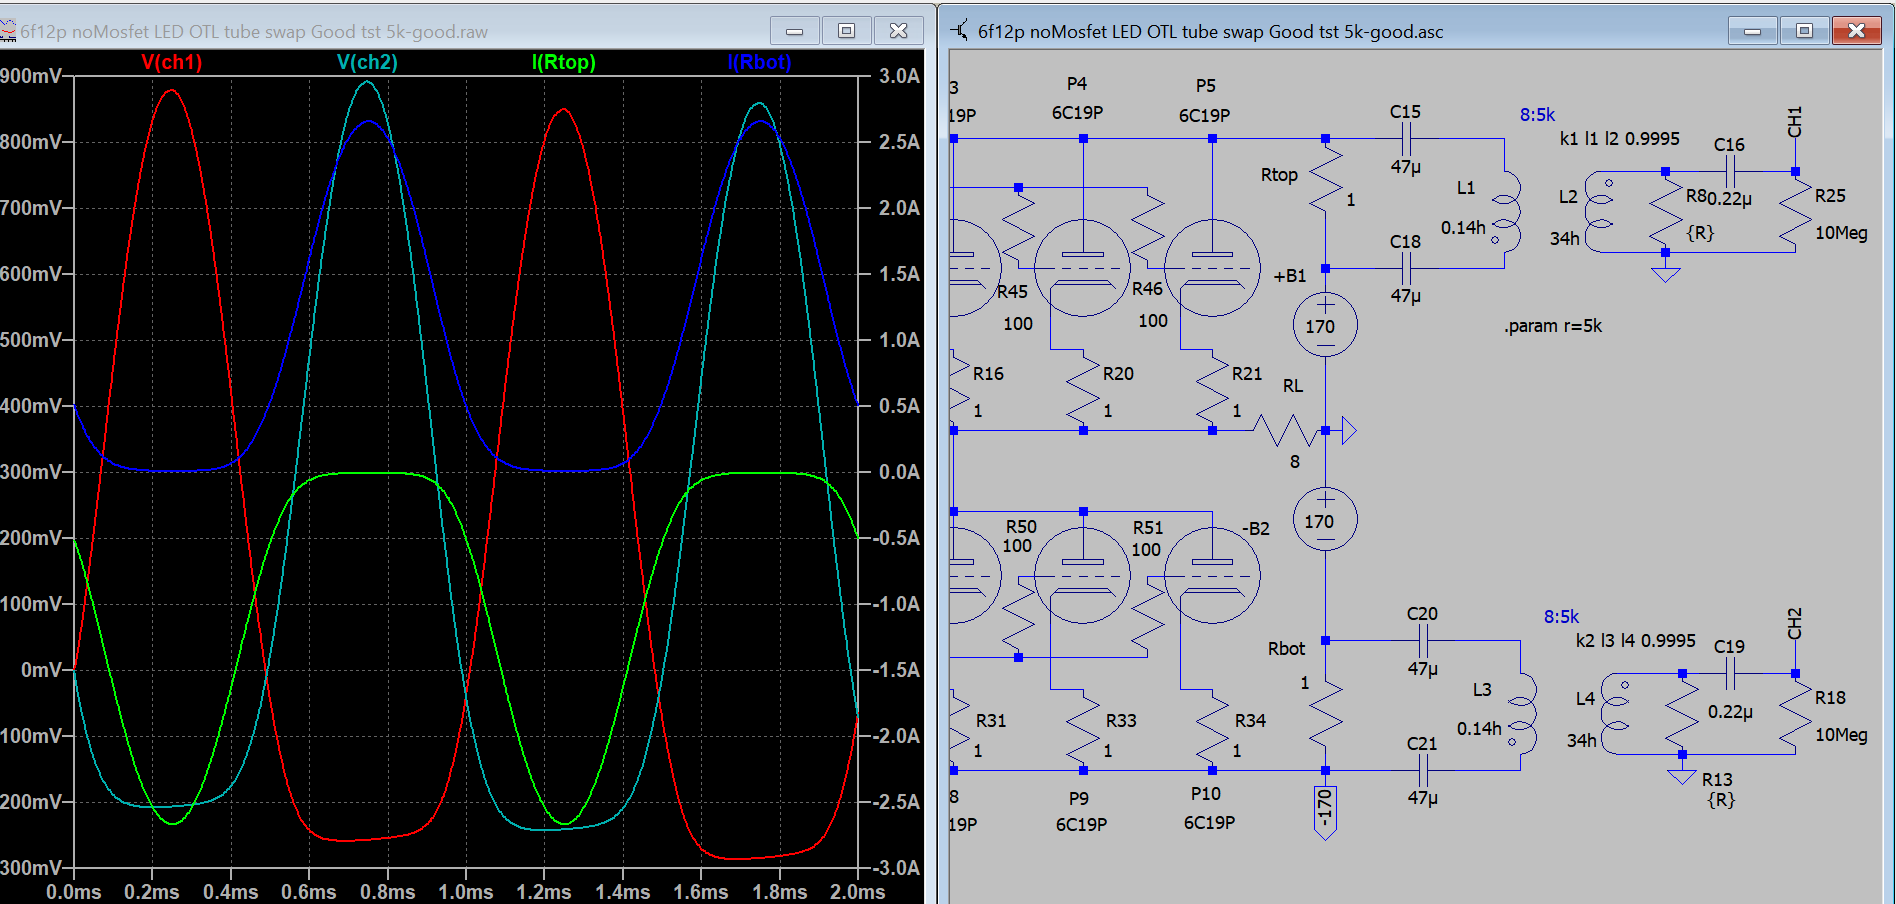Select the R34 resistor symbol
Viewport: 1896px width, 904px height.
[x=1212, y=730]
